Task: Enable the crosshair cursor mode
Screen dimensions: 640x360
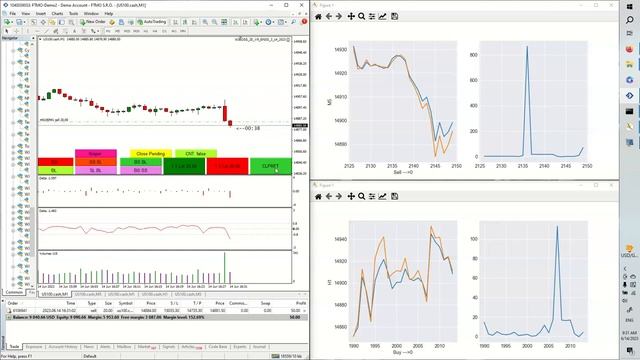Action: [16, 31]
